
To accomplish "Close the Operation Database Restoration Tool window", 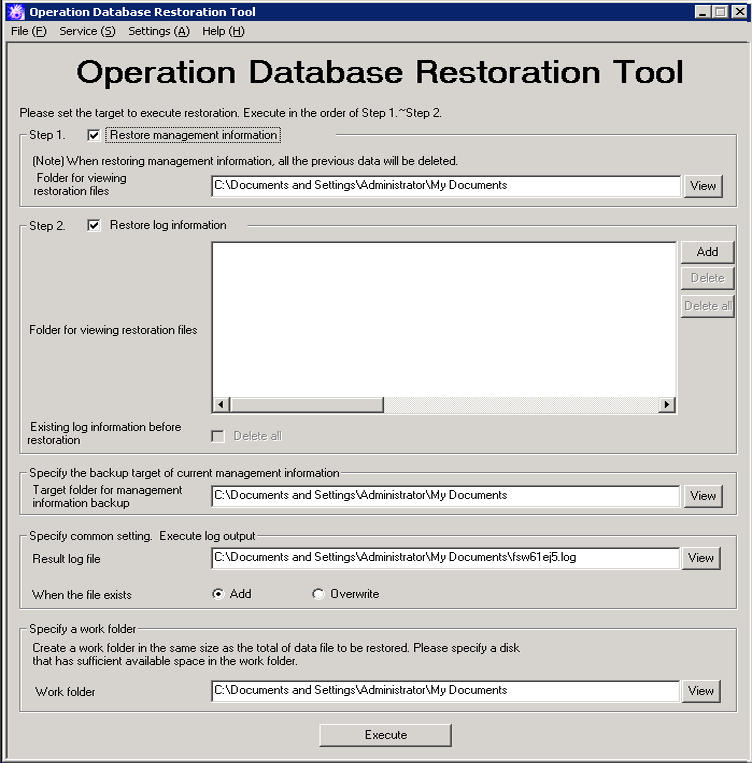I will (x=739, y=12).
